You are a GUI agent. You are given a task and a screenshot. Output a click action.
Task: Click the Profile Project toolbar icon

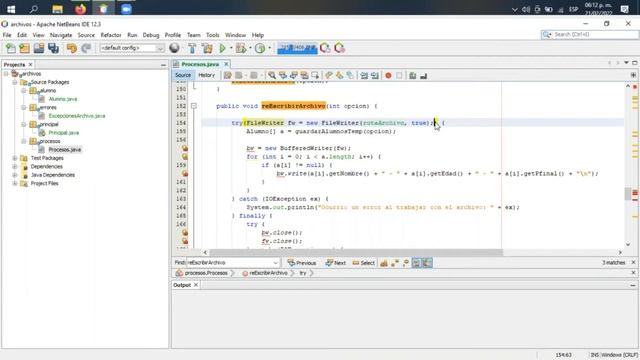click(x=260, y=48)
